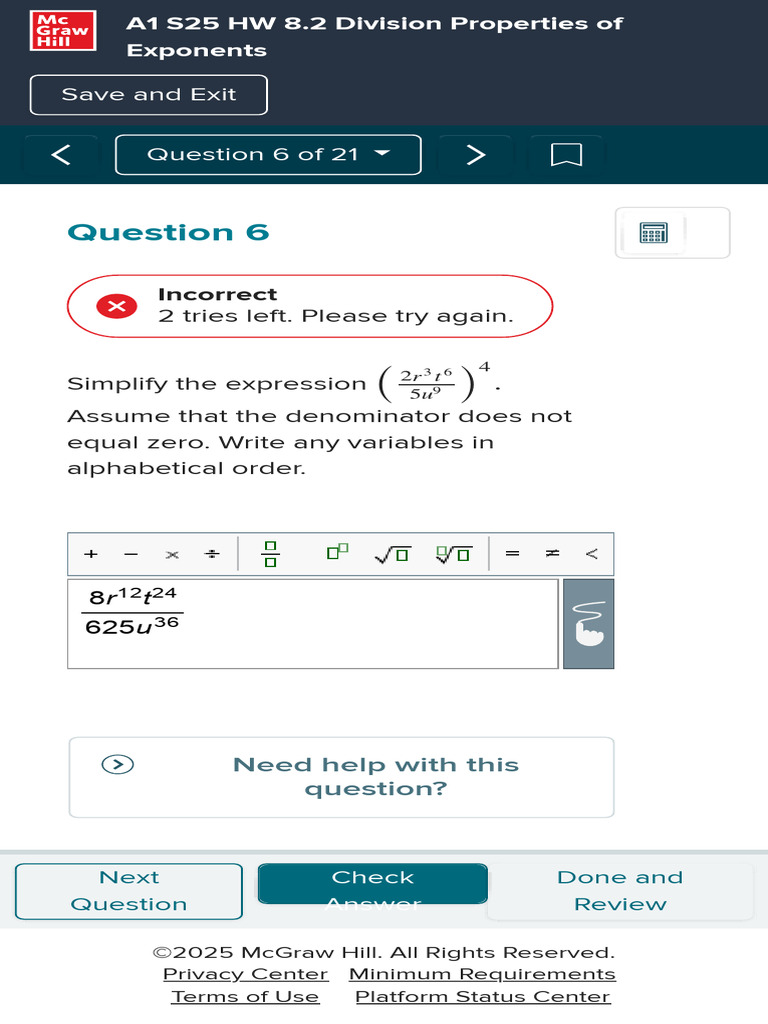The image size is (768, 1024).
Task: Open the Privacy Center link
Action: (245, 974)
